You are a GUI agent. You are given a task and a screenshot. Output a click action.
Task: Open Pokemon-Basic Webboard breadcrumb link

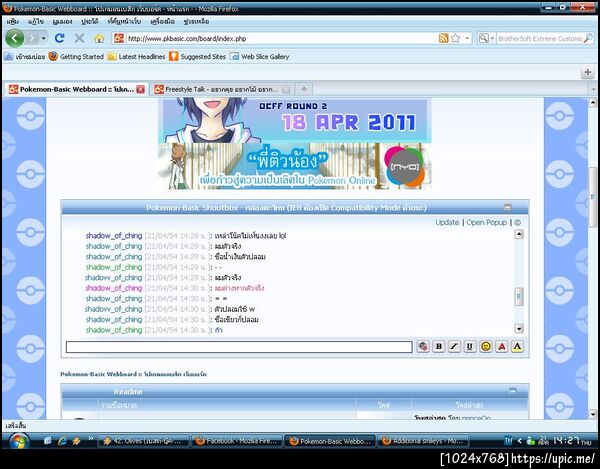(133, 374)
